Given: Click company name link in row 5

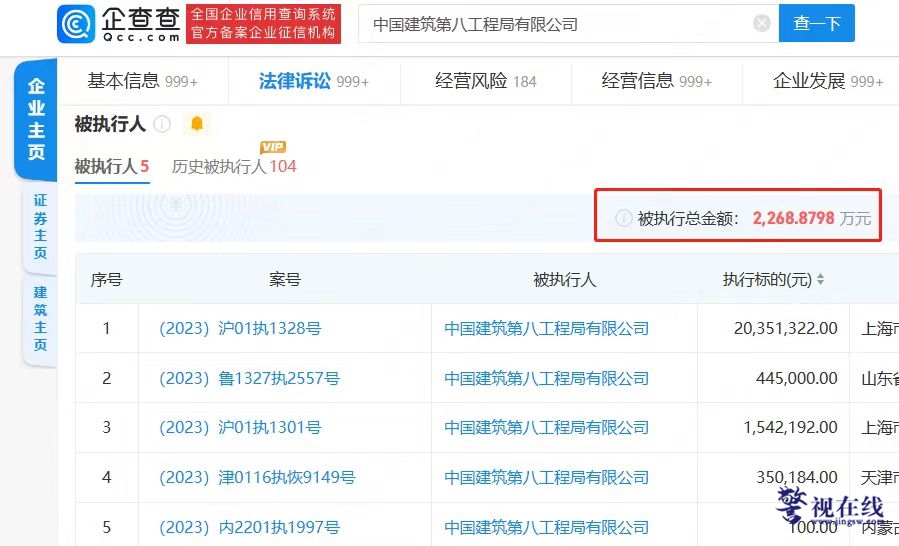Looking at the screenshot, I should (546, 527).
